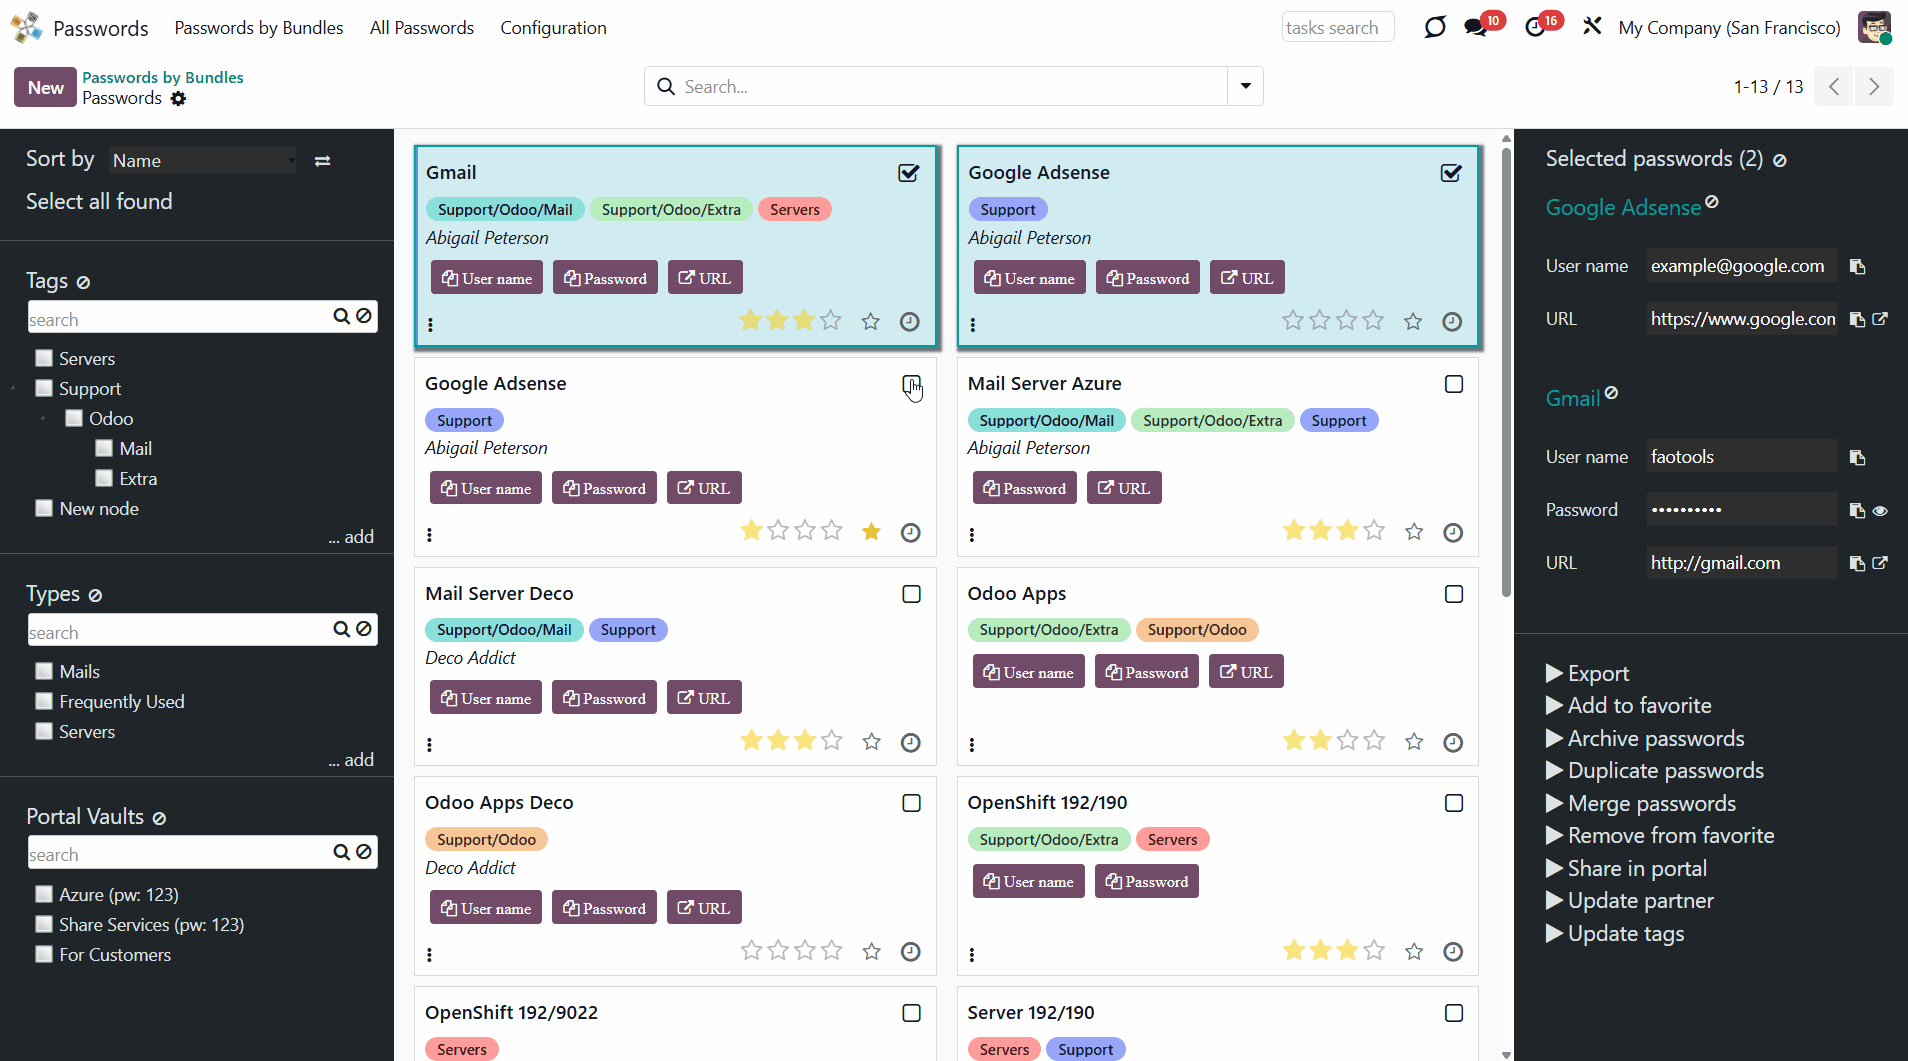Focus the tasks search box in the top bar
The image size is (1908, 1061).
(x=1338, y=28)
